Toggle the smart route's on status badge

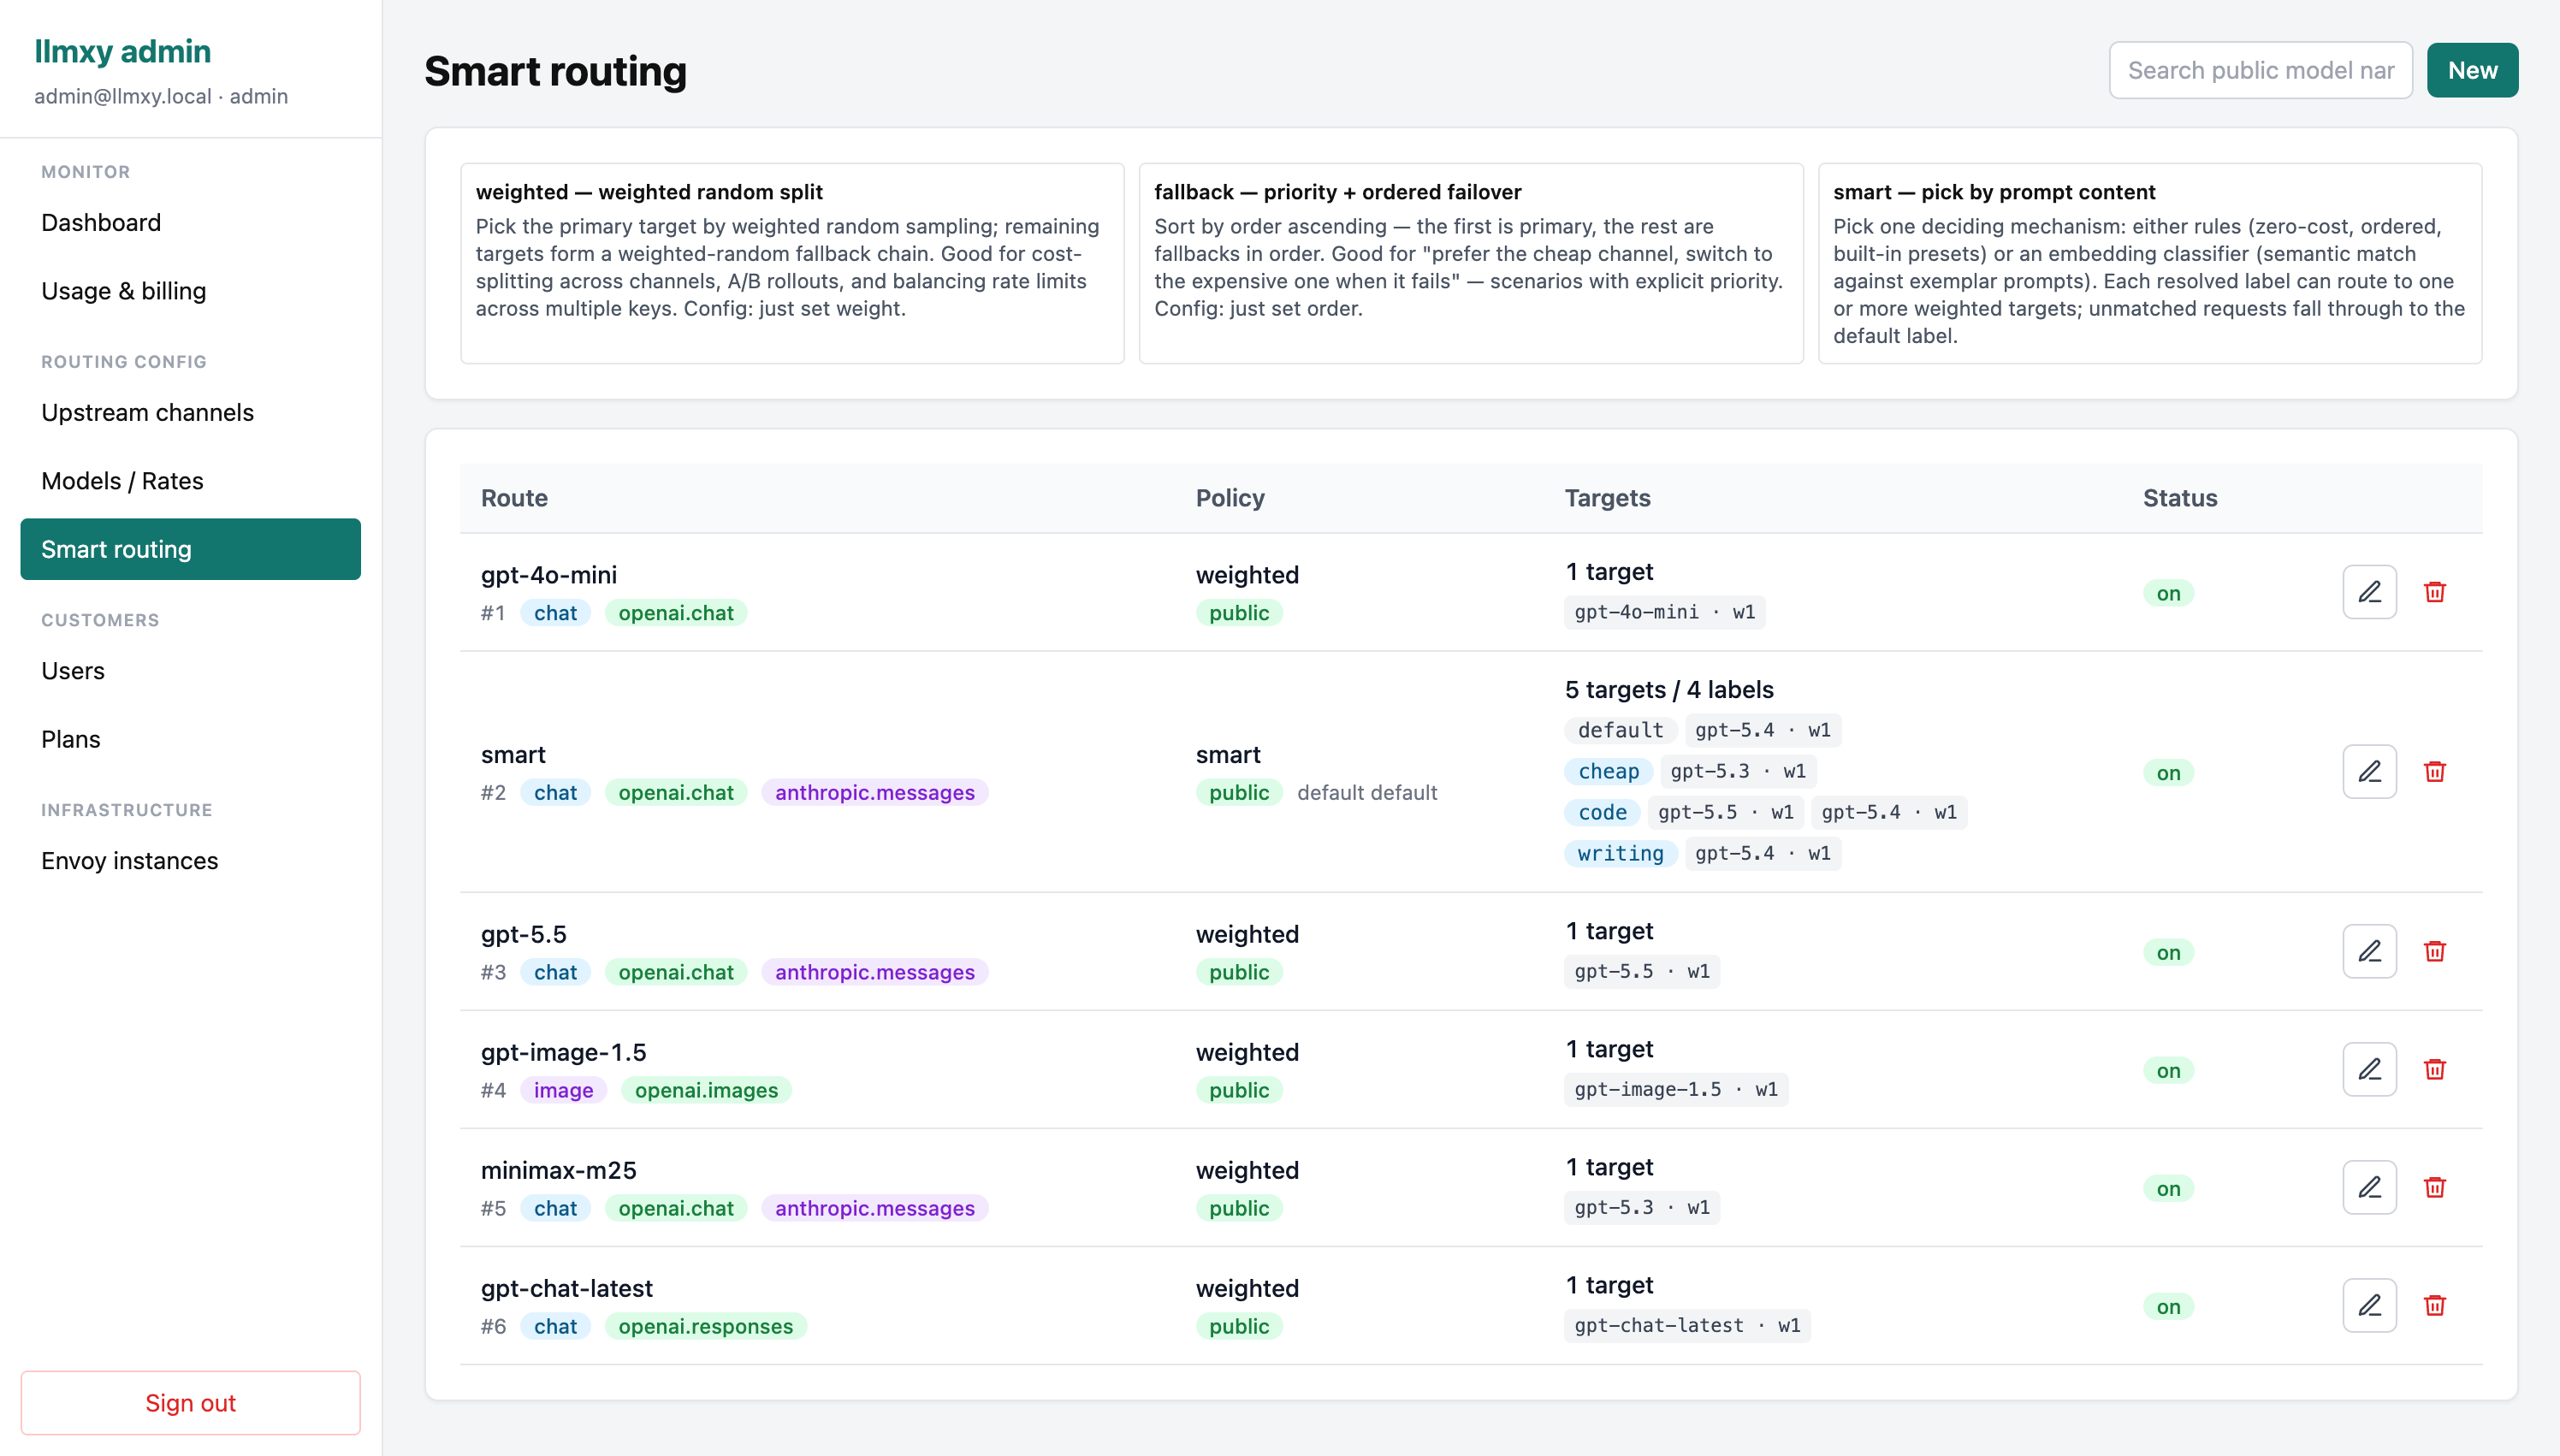2168,772
